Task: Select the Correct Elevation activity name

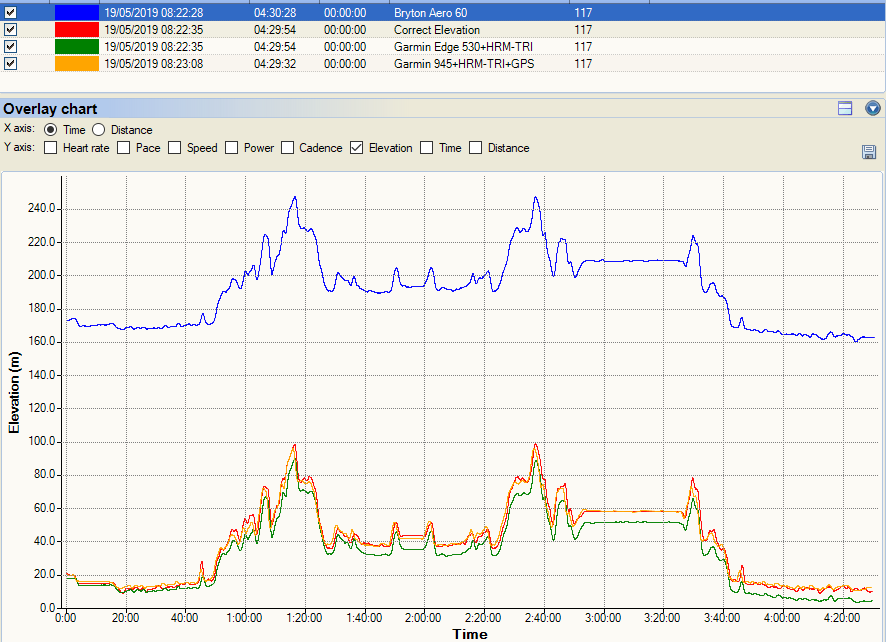Action: pos(437,29)
